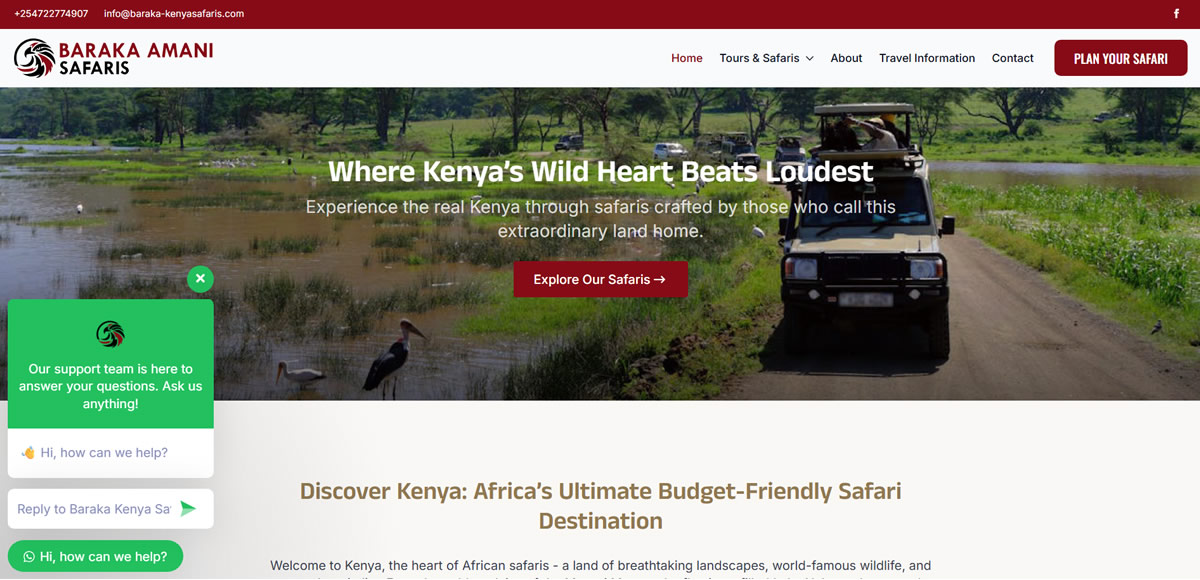The image size is (1200, 580).
Task: Click Explore Our Safaris button
Action: pyautogui.click(x=600, y=279)
